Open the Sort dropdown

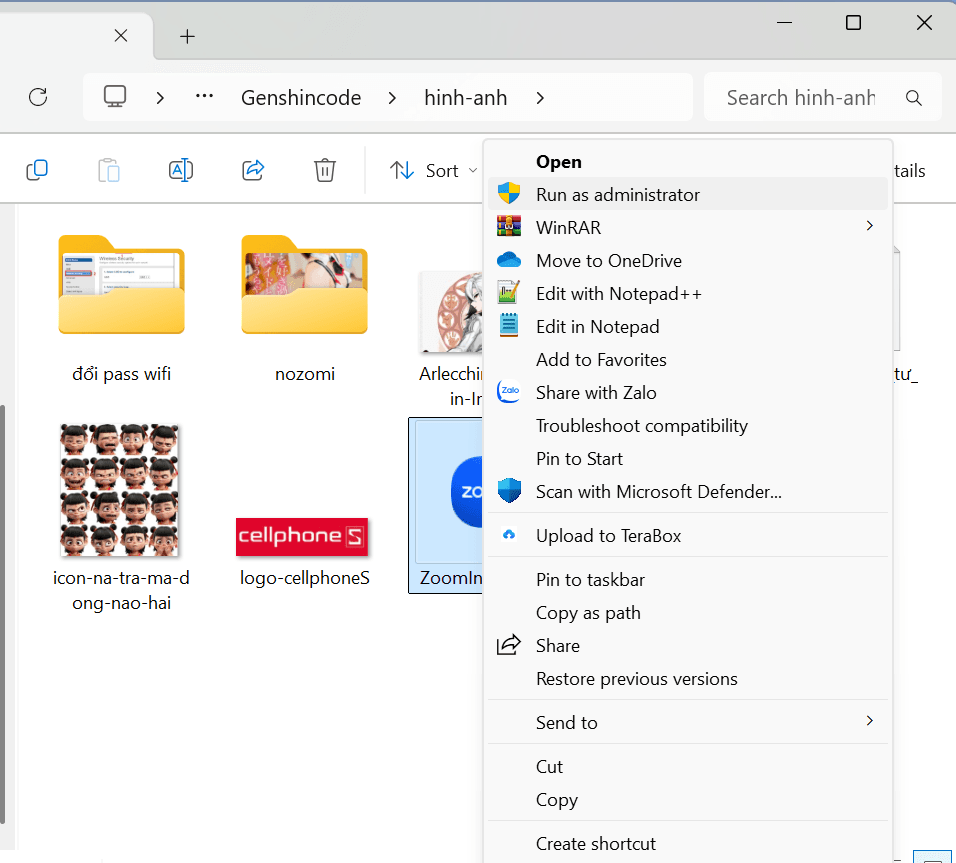pyautogui.click(x=432, y=171)
